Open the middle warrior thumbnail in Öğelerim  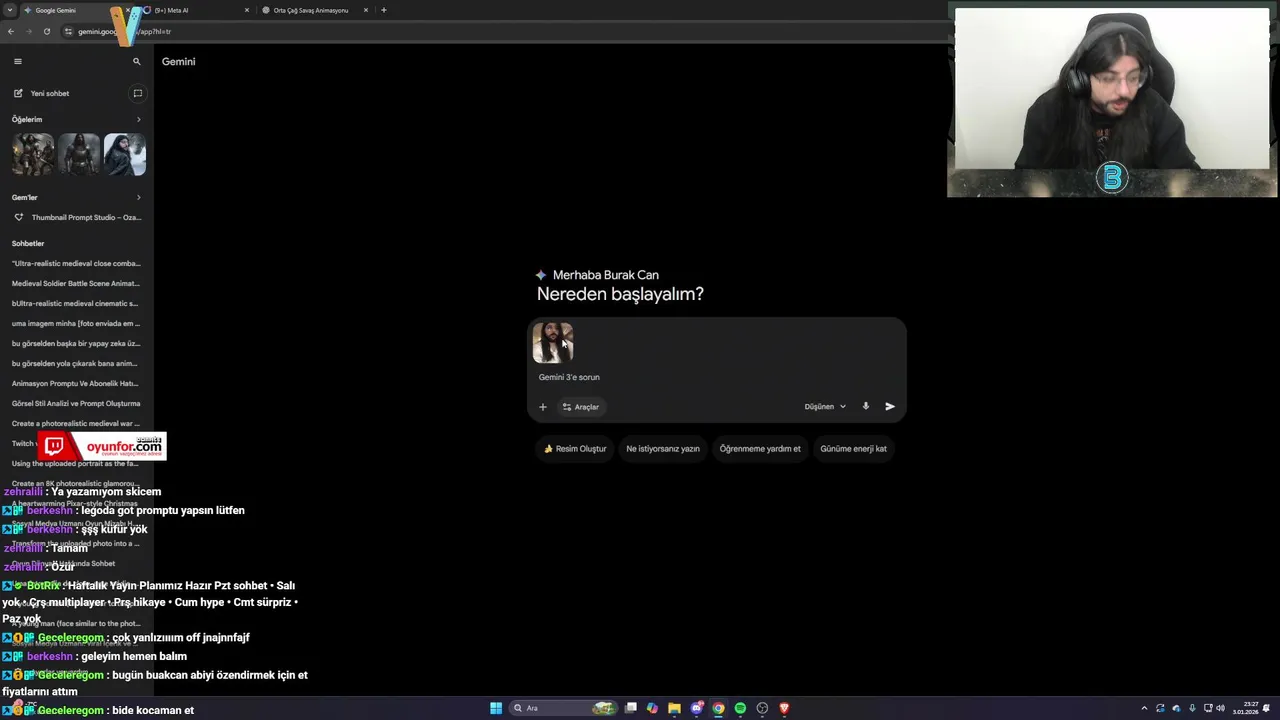[79, 154]
